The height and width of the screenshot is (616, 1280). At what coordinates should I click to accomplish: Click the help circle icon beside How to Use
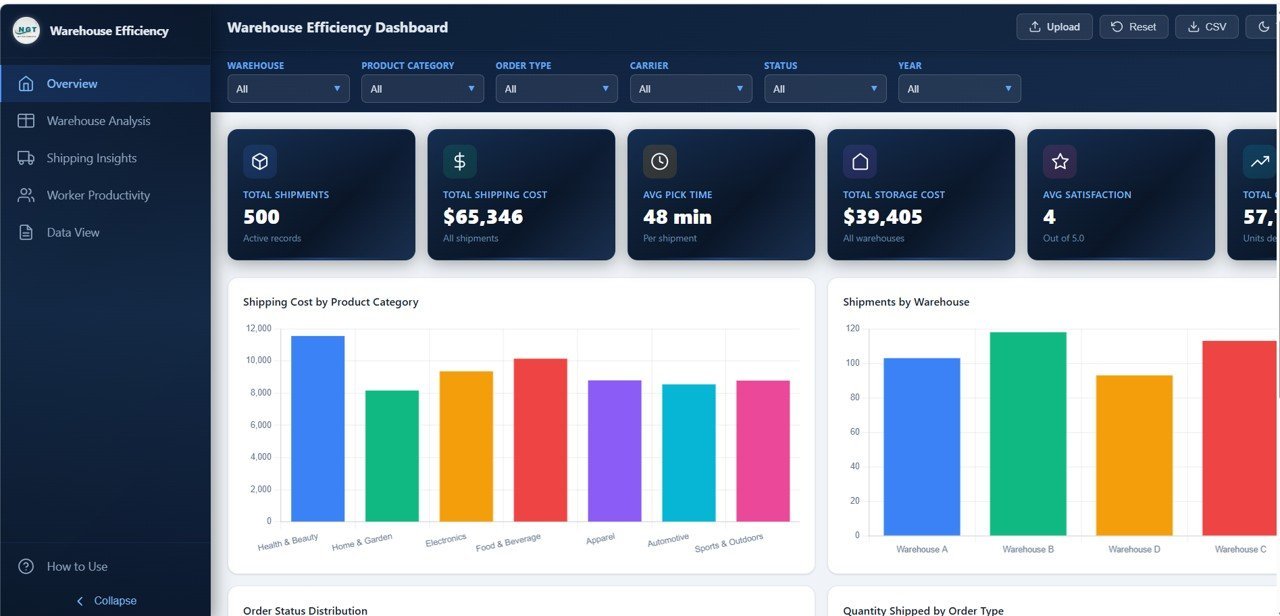[26, 567]
